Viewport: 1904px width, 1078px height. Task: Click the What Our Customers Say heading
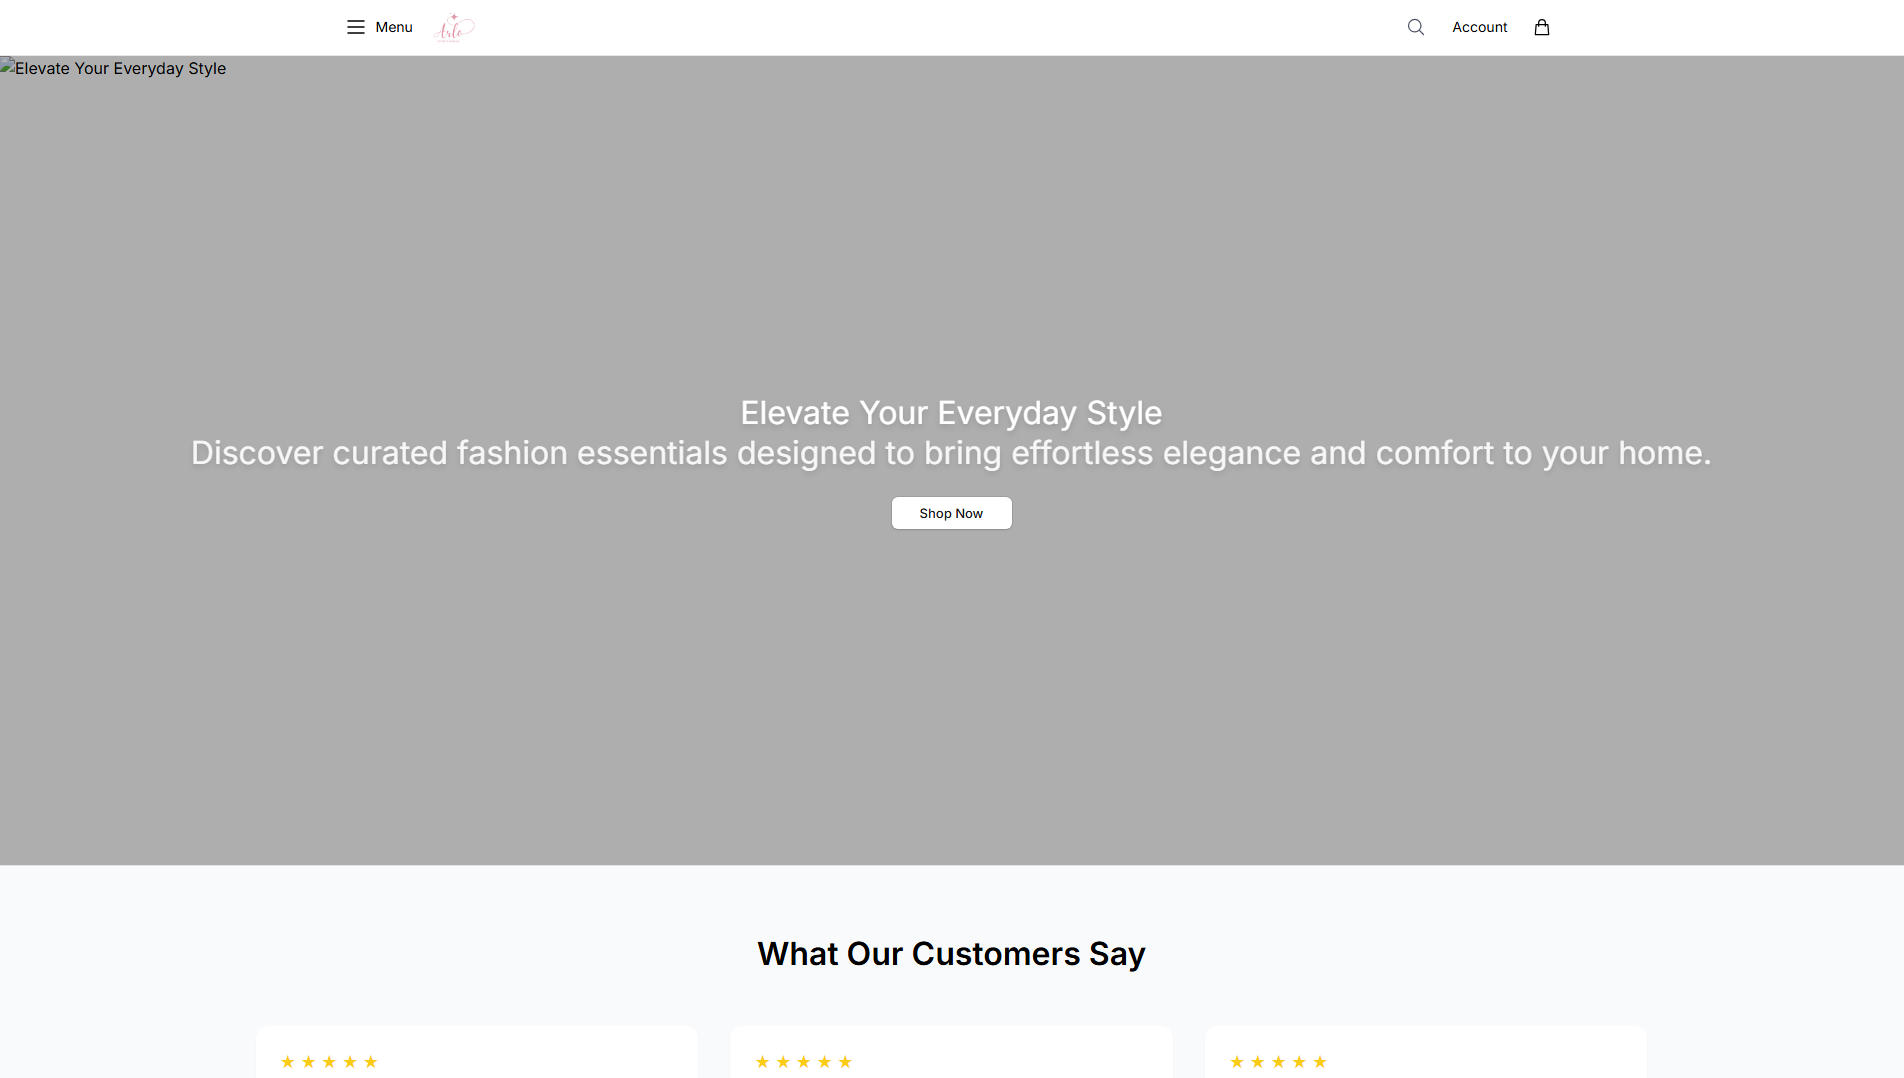tap(951, 954)
